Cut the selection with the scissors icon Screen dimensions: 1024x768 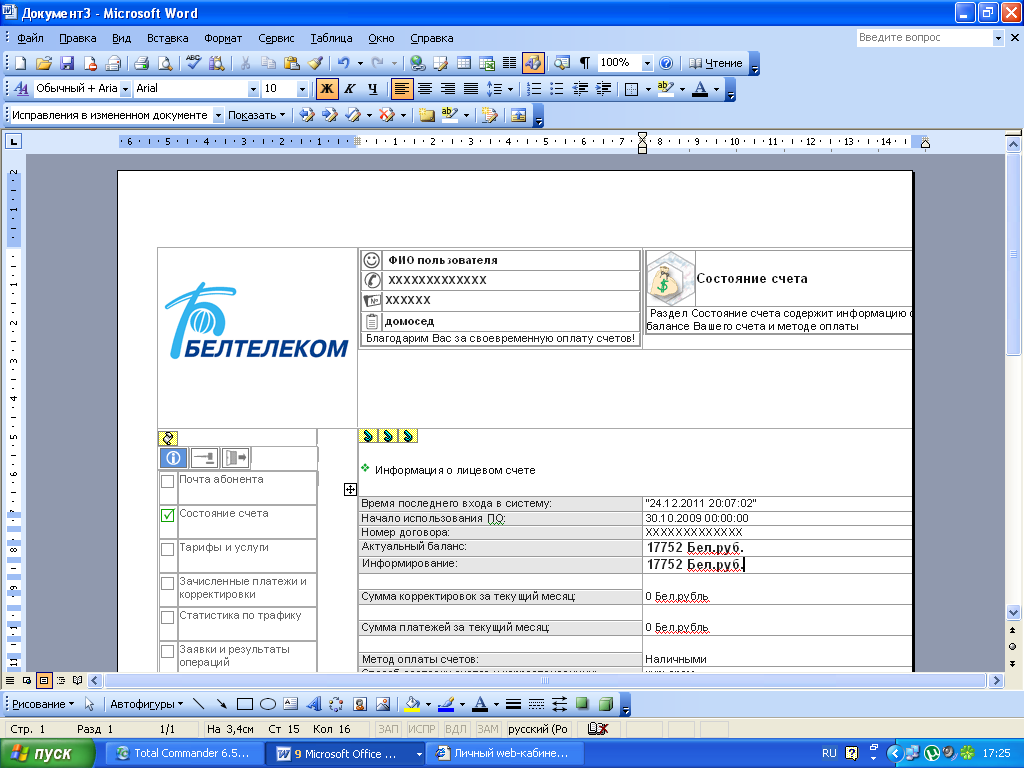pyautogui.click(x=246, y=63)
